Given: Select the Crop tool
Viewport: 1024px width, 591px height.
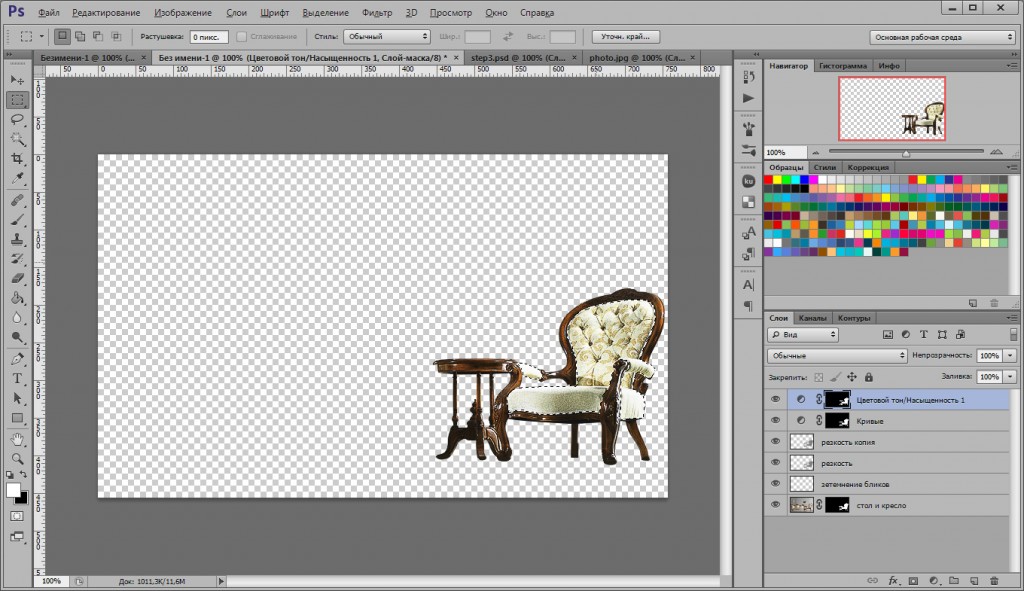Looking at the screenshot, I should click(17, 159).
